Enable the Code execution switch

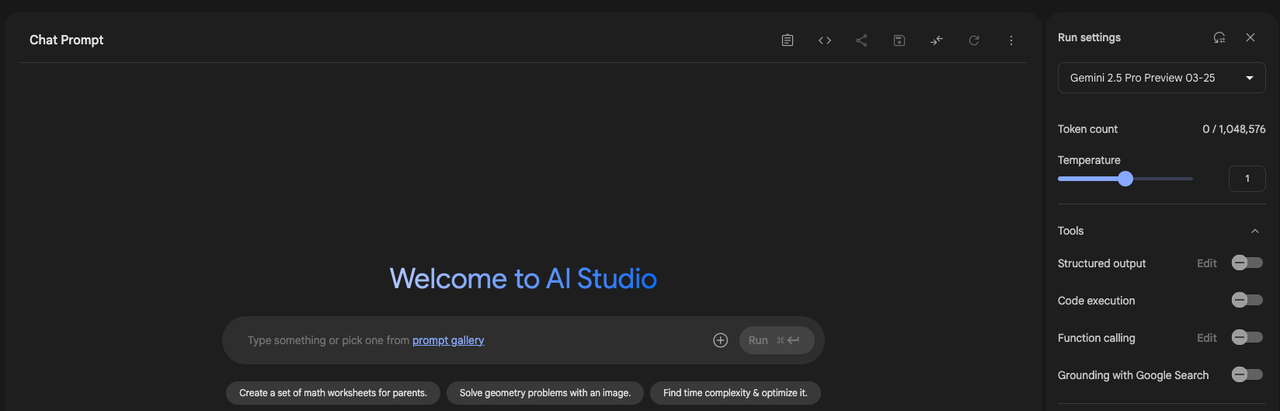point(1247,300)
